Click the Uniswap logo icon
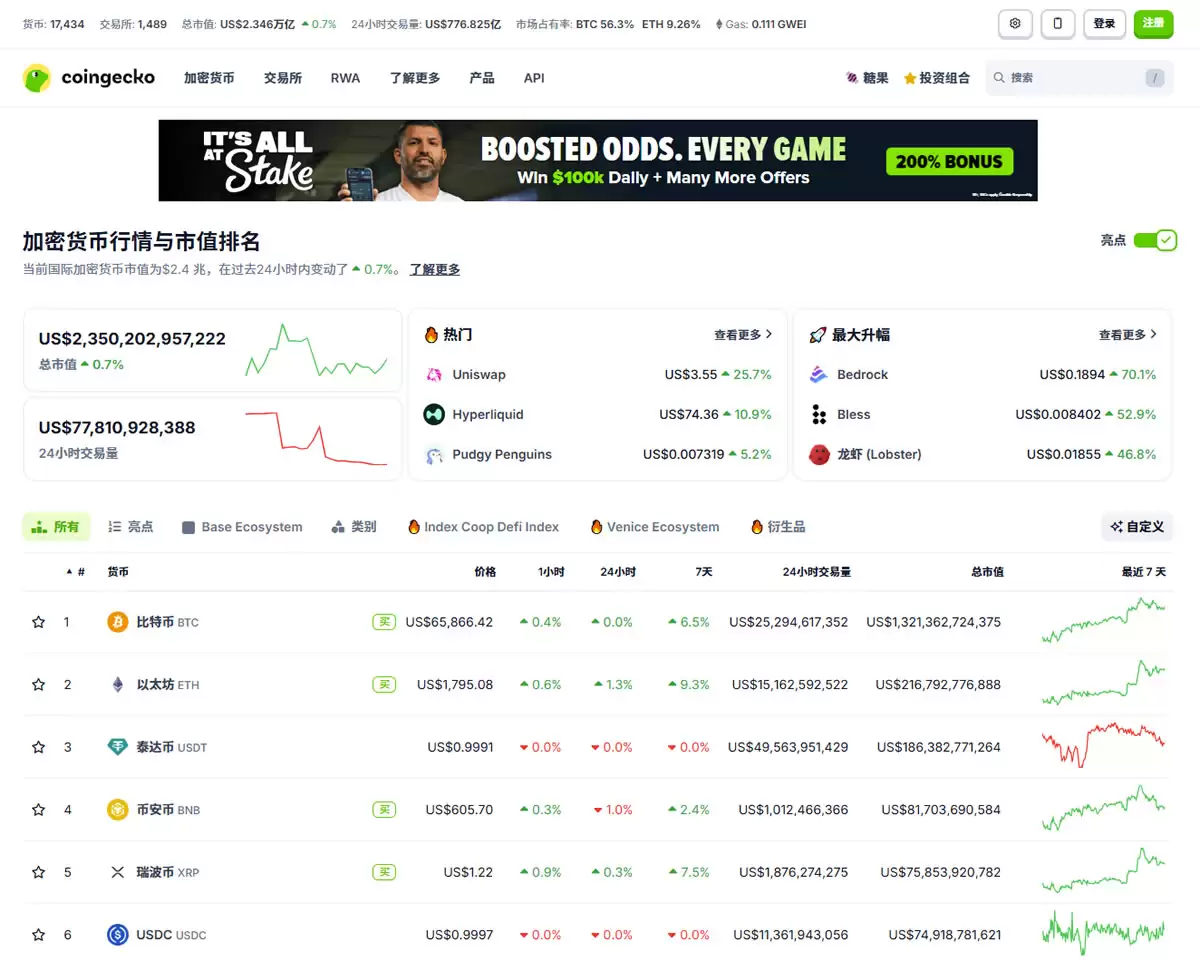 tap(434, 375)
